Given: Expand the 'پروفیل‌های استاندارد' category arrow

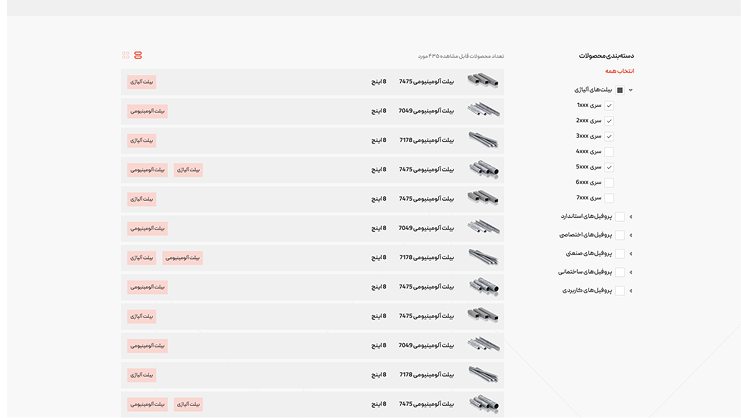Looking at the screenshot, I should click(631, 216).
